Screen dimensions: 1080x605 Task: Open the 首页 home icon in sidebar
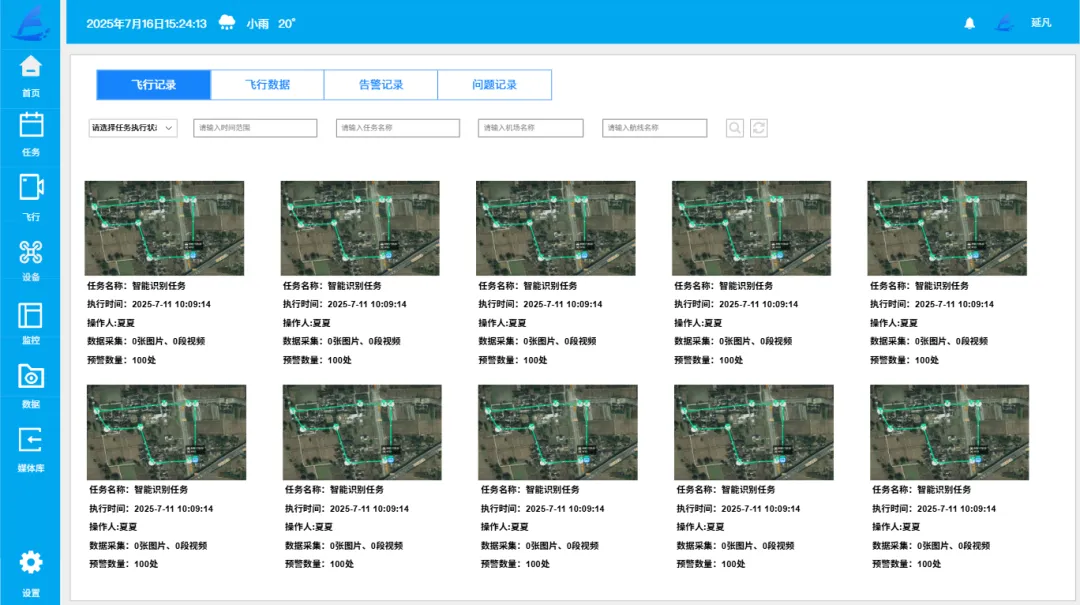tap(30, 67)
